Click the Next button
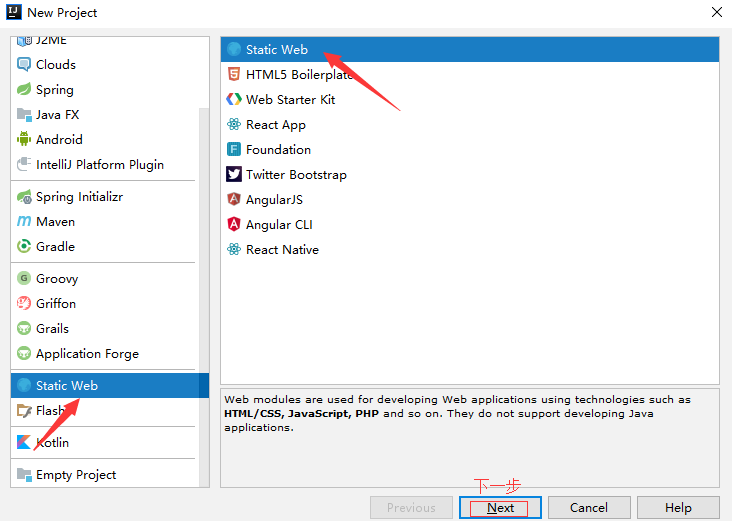732x521 pixels. click(x=500, y=507)
